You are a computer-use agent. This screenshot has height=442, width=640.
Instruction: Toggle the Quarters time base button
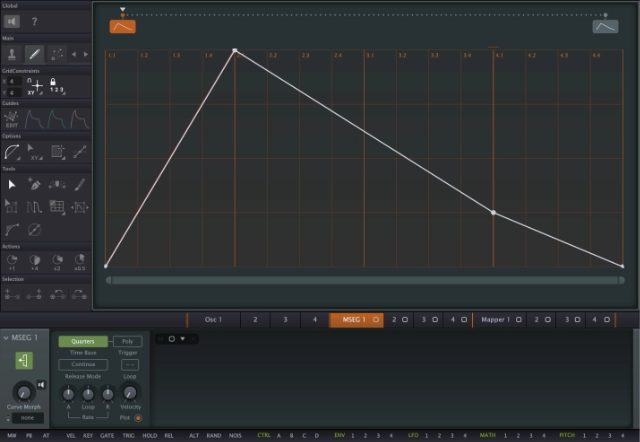82,342
